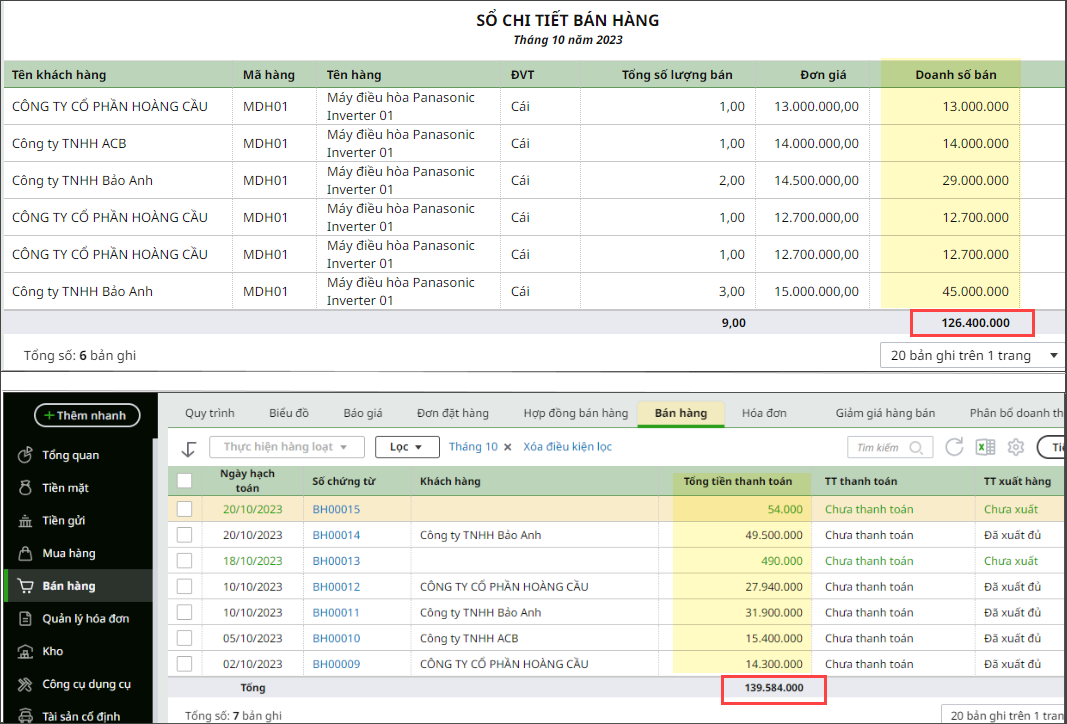Image resolution: width=1067 pixels, height=724 pixels.
Task: Tick the checkbox for voucher BH00009
Action: pos(184,664)
